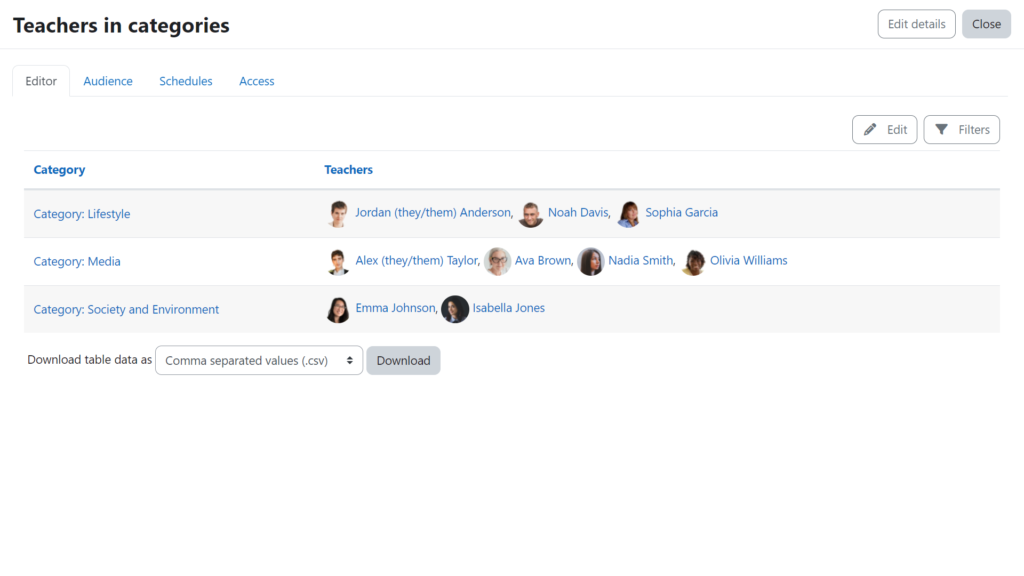Open the download format dropdown
This screenshot has height=576, width=1024.
point(259,361)
